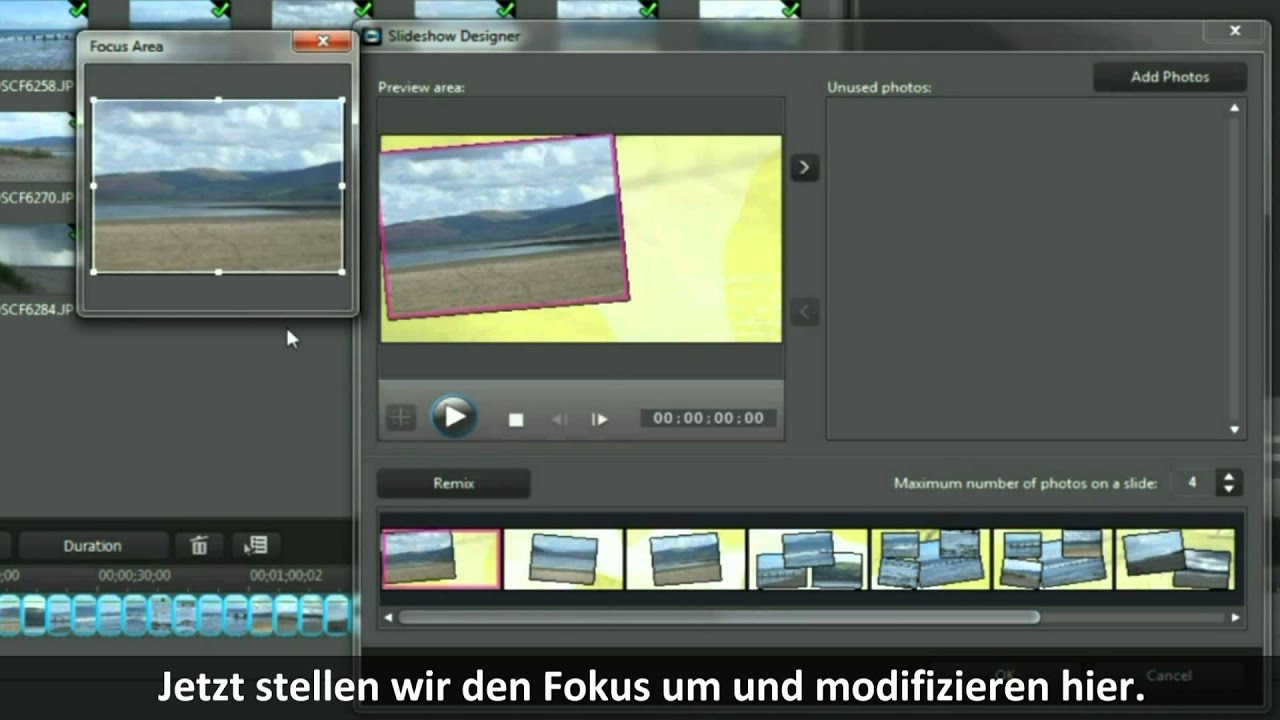Select the seventh slide thumbnail in the strip
The width and height of the screenshot is (1280, 720).
(1175, 559)
